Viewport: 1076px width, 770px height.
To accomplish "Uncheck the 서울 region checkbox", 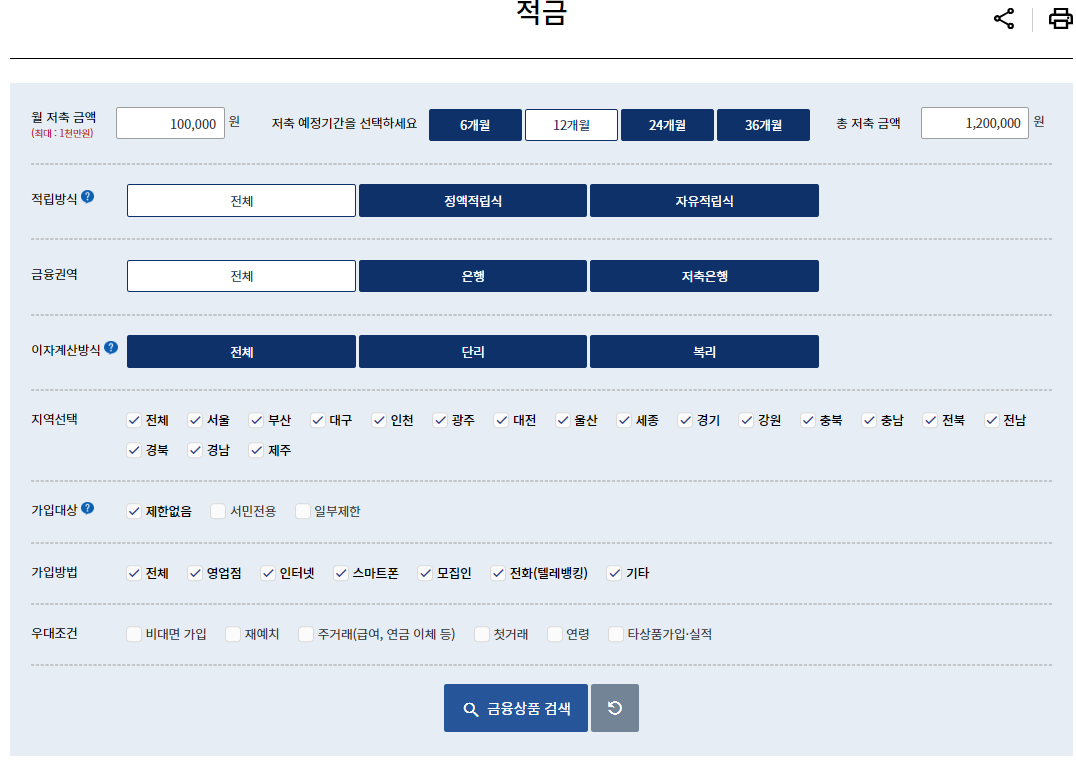I will coord(195,420).
